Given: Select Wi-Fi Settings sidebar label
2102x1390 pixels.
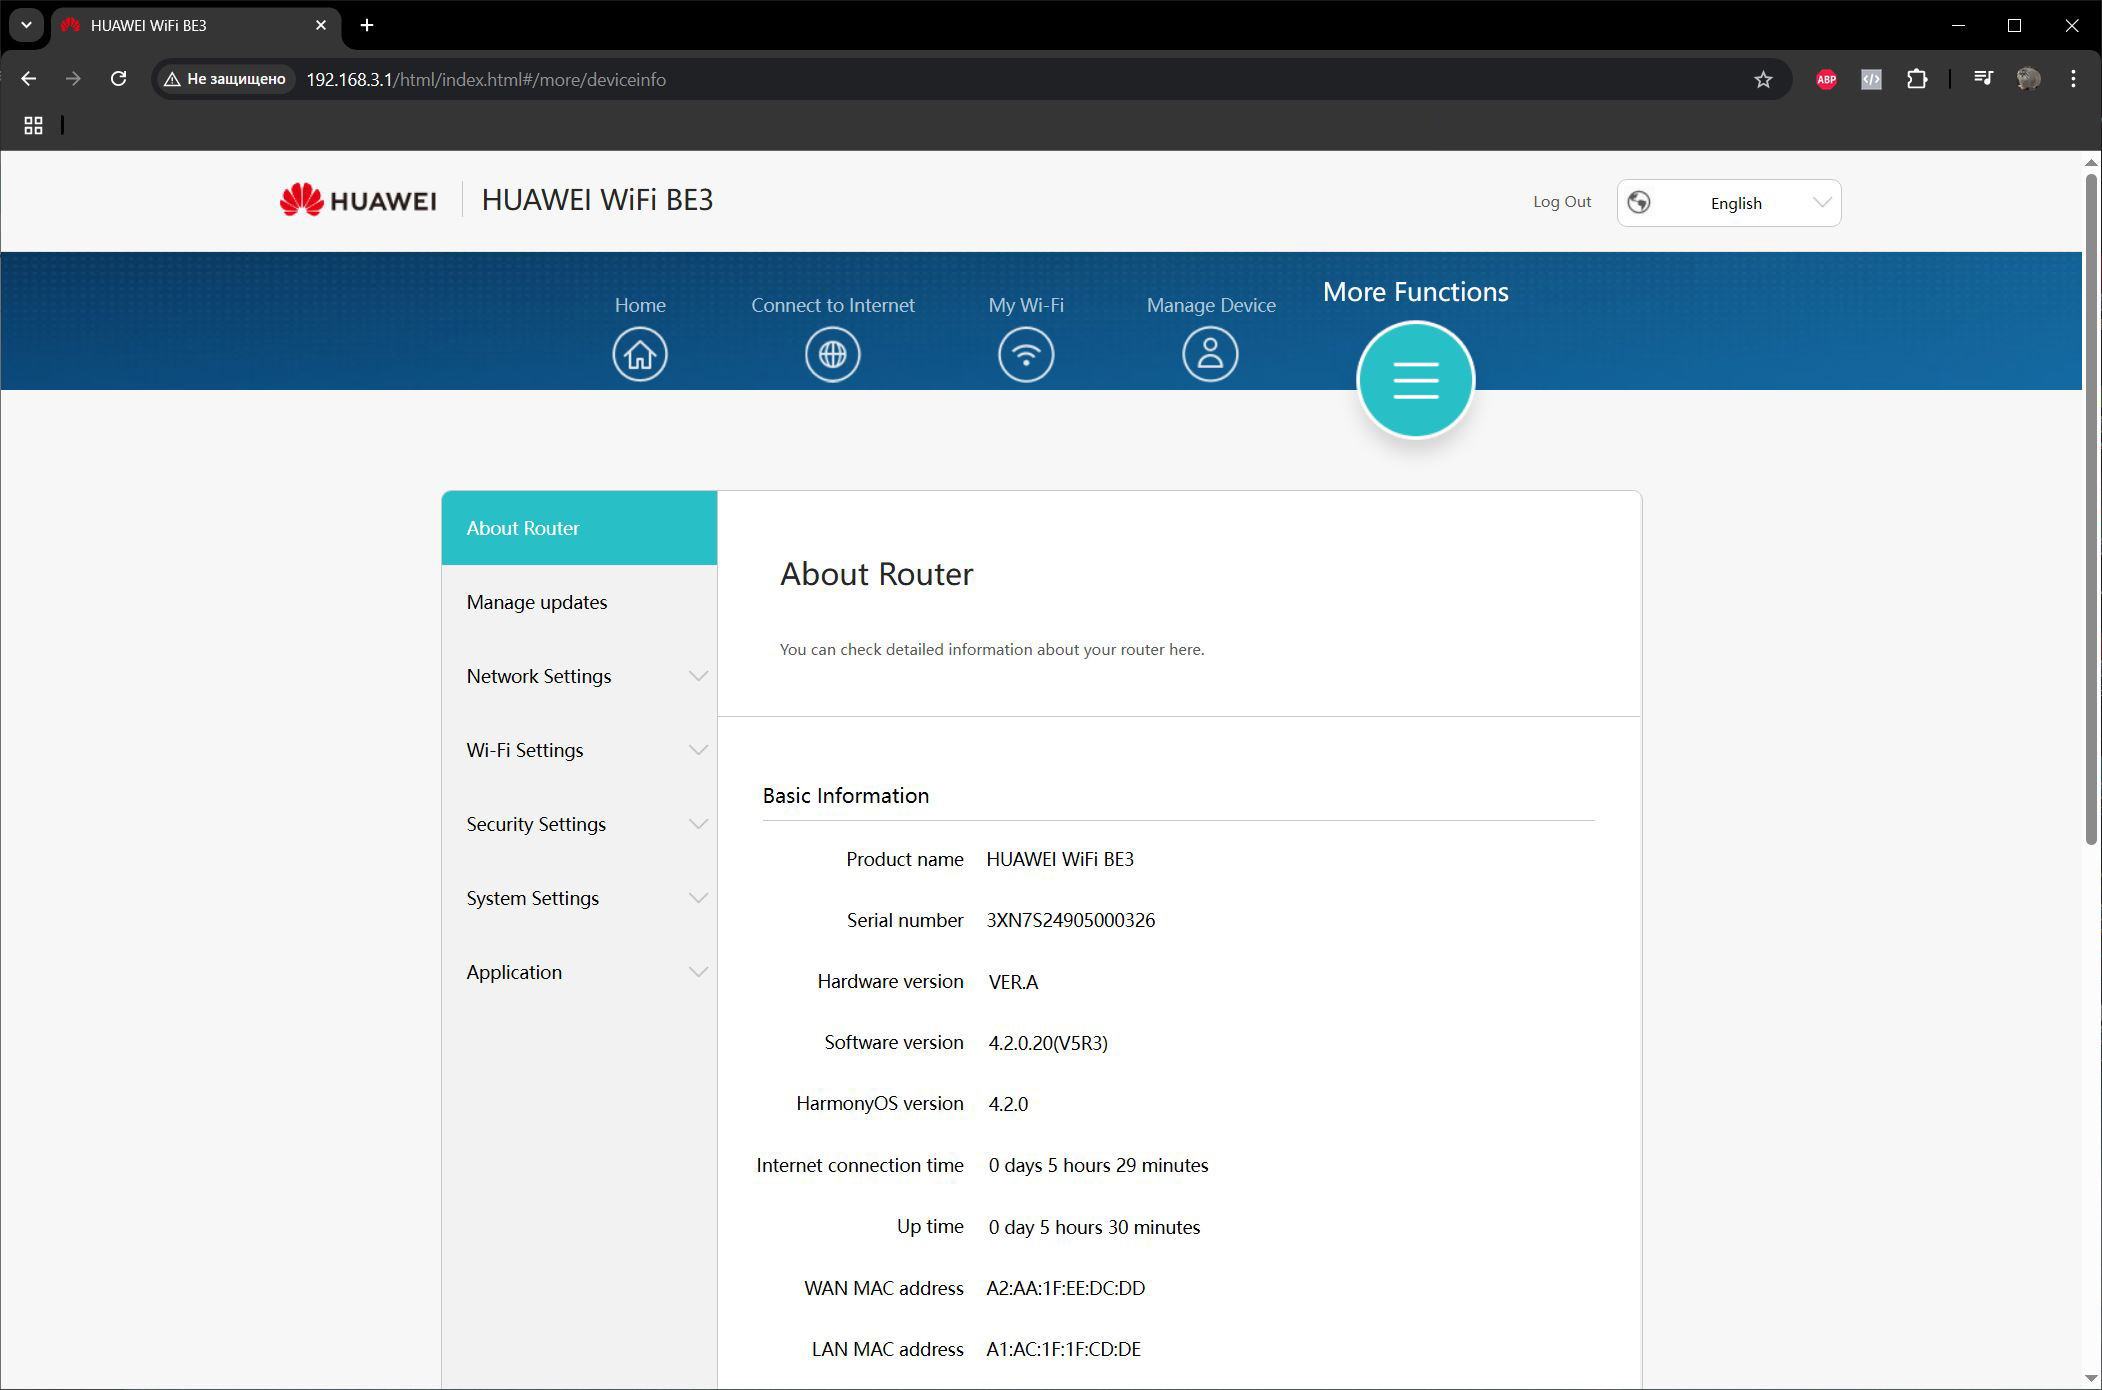Looking at the screenshot, I should tap(524, 750).
